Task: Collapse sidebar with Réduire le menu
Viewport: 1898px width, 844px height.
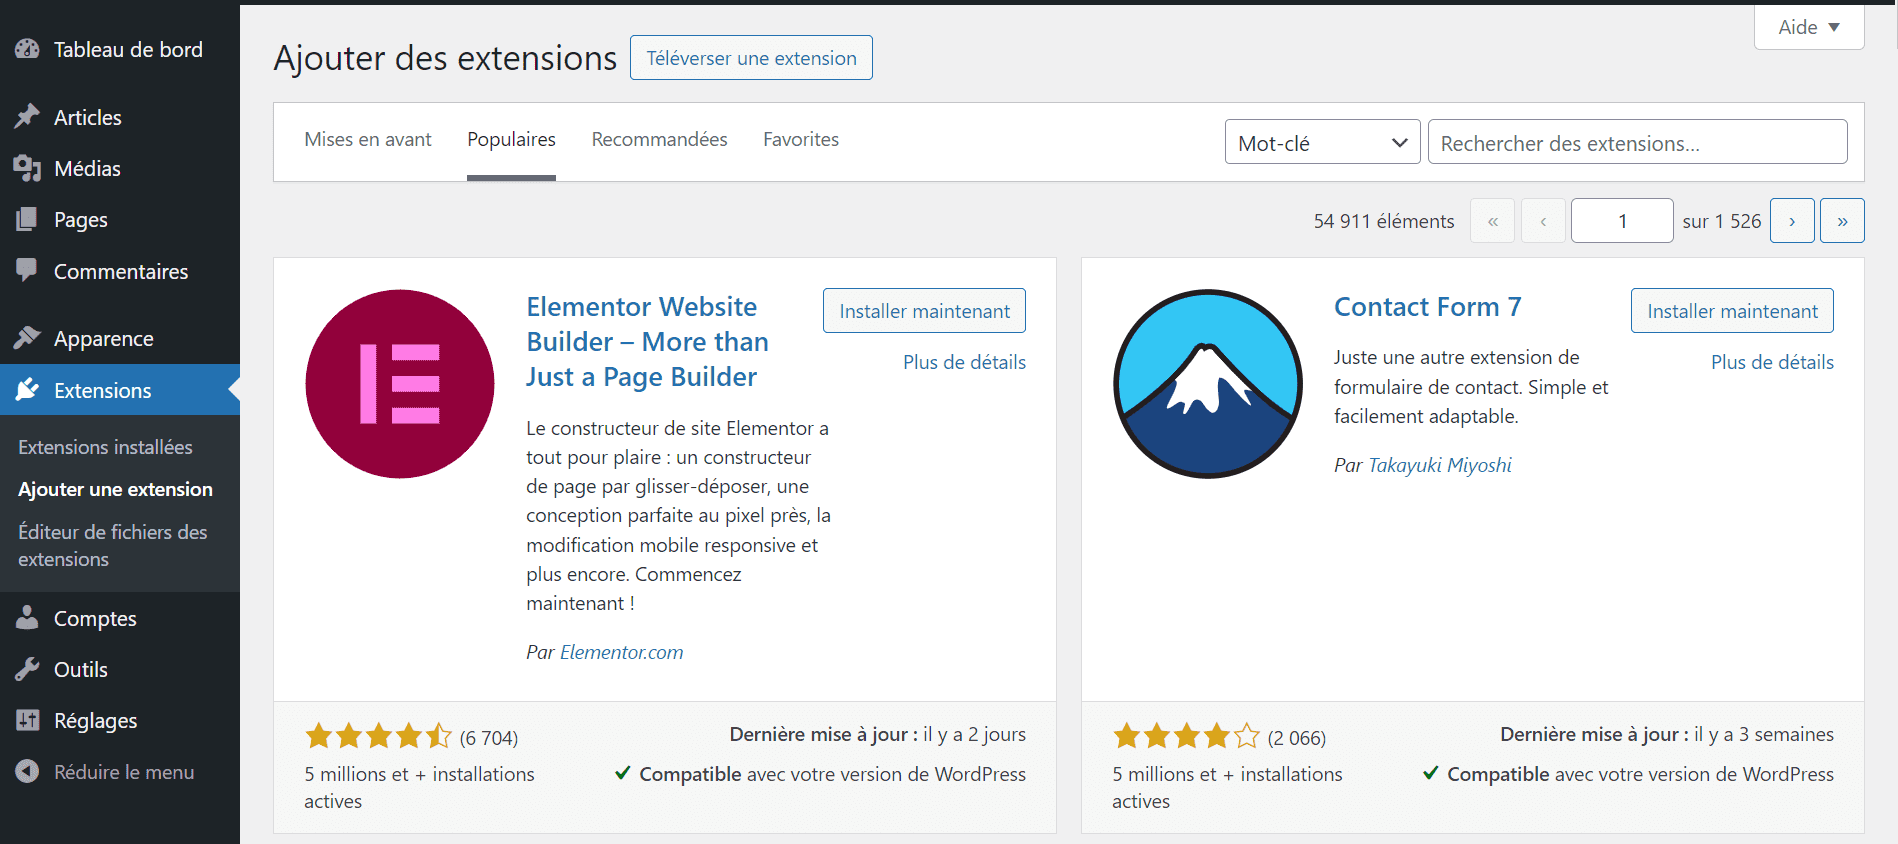Action: point(120,772)
